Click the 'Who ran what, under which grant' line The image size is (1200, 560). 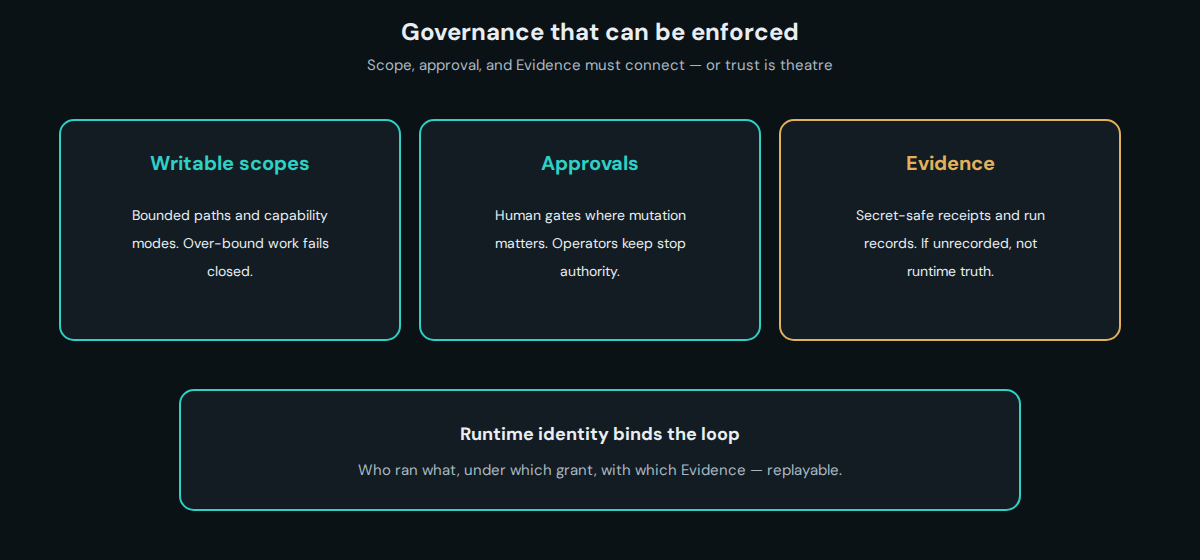pos(600,470)
